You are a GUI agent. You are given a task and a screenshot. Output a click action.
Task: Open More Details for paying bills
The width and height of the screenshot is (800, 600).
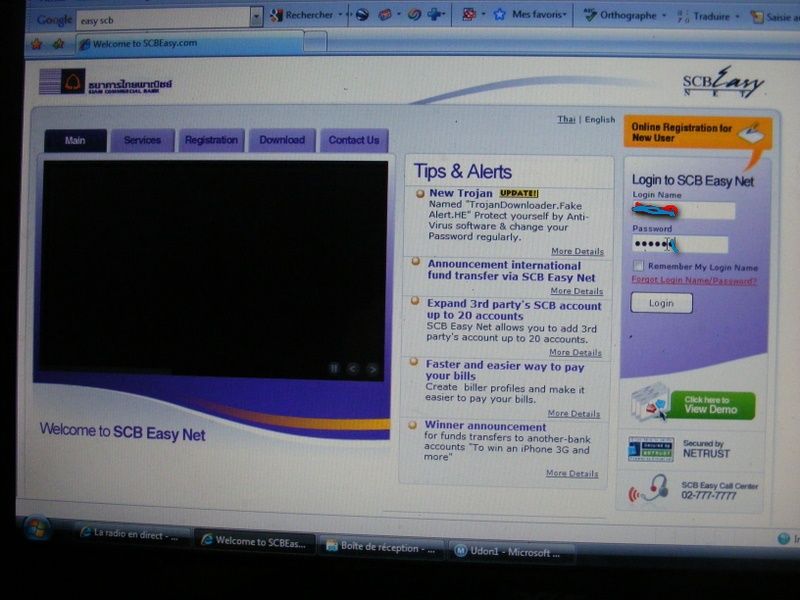(x=573, y=413)
